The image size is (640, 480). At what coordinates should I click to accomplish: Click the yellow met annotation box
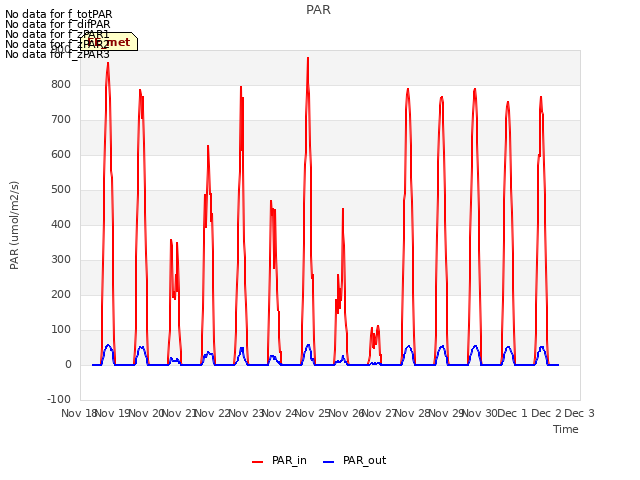pos(109,42)
